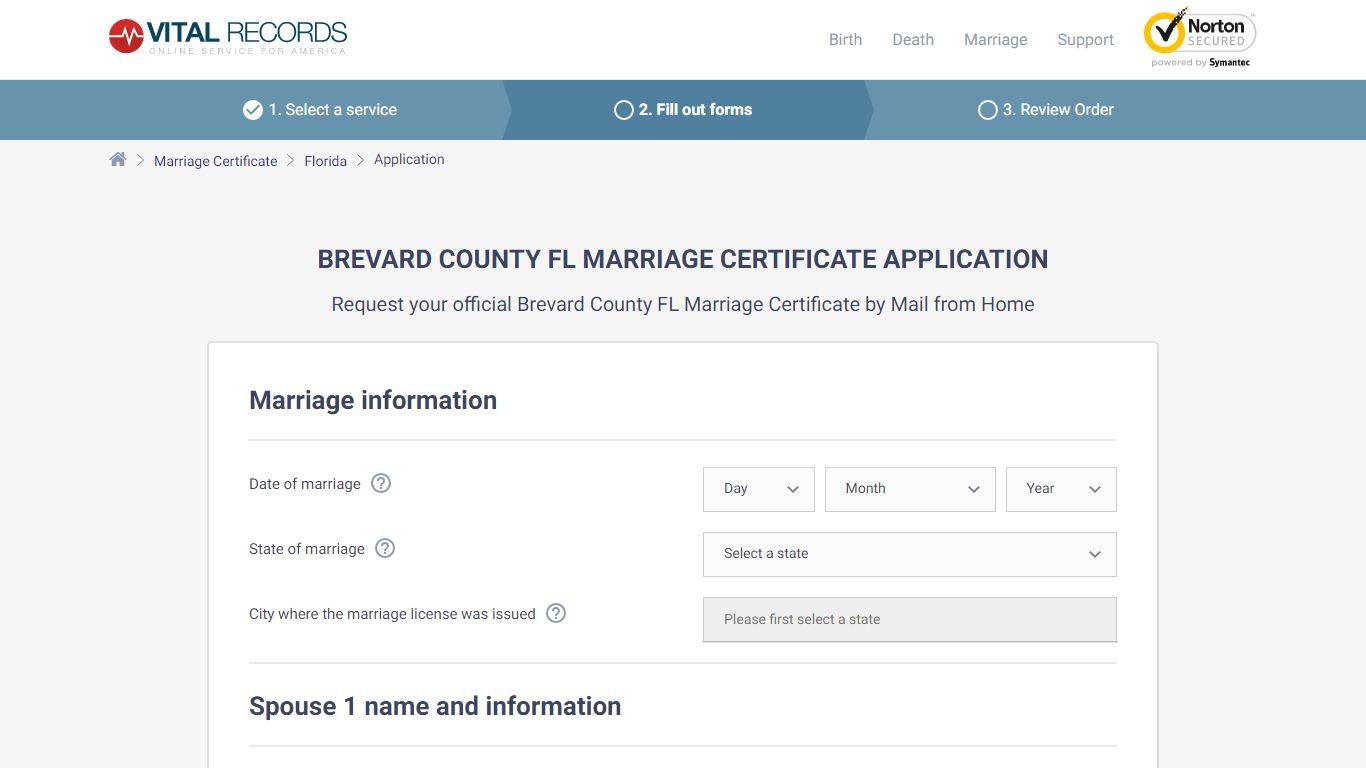Open the Year dropdown
Screen dimensions: 1366x768
coord(1061,489)
